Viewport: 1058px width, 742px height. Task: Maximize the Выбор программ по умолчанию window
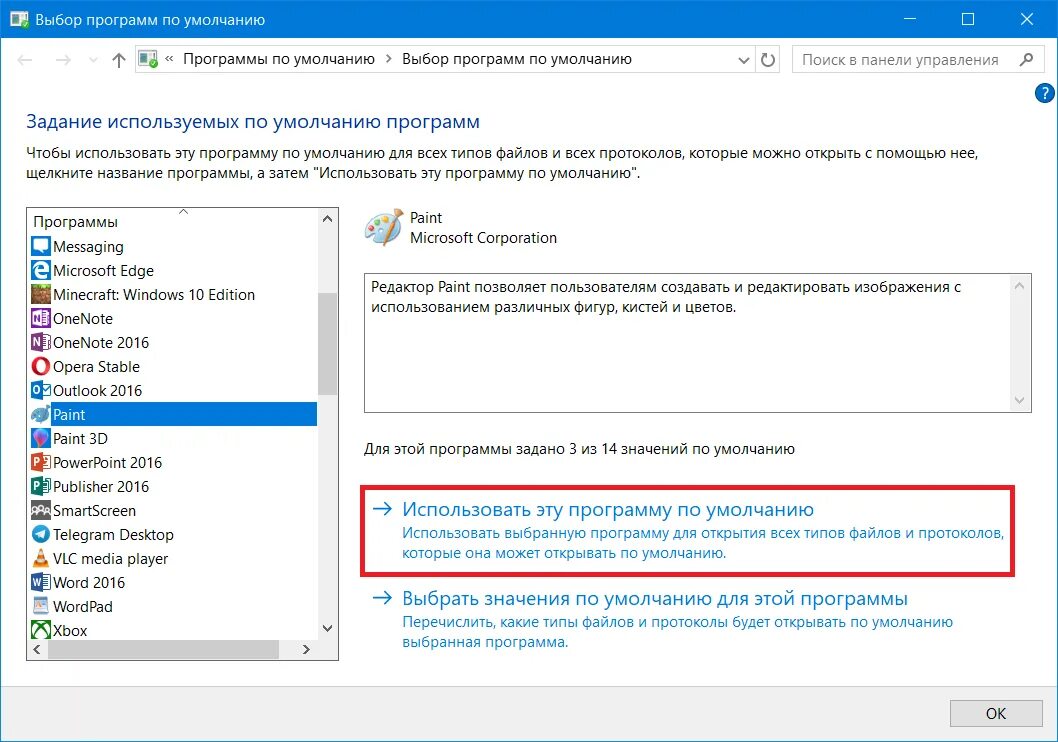(968, 19)
